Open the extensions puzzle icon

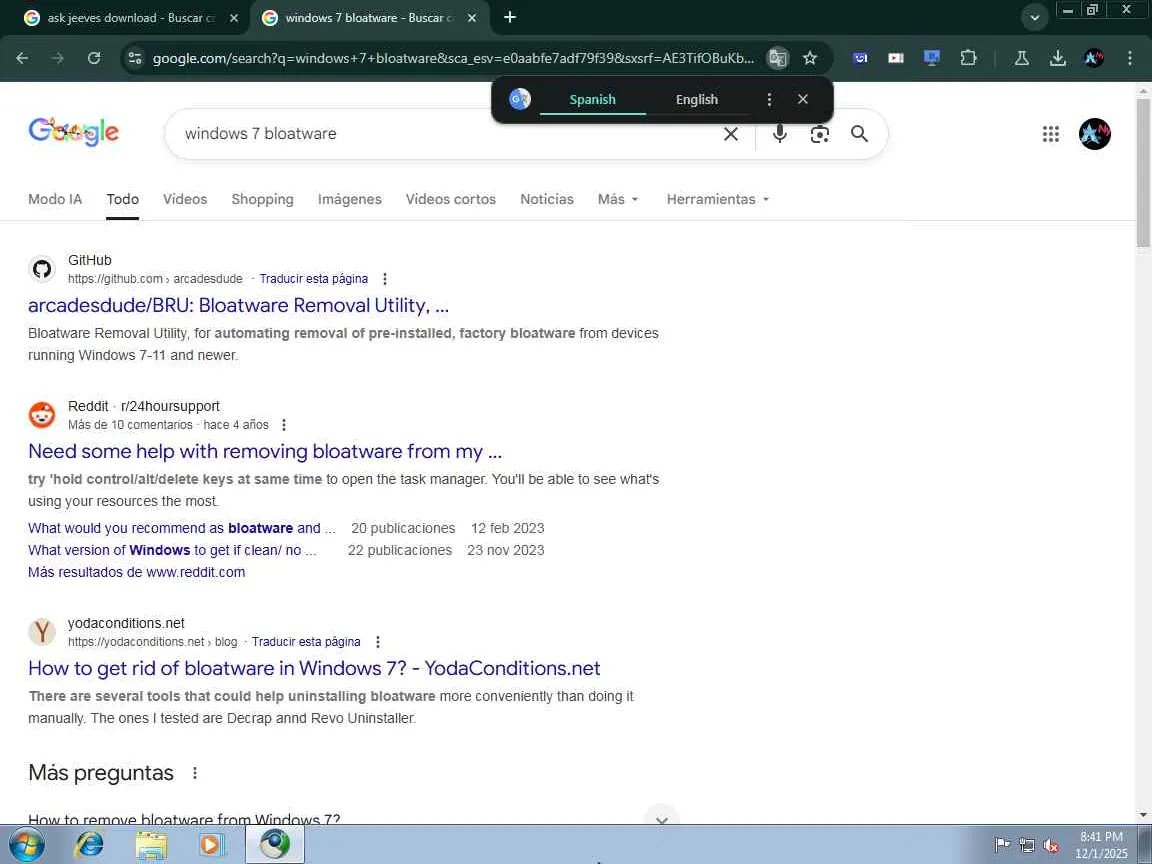point(968,58)
